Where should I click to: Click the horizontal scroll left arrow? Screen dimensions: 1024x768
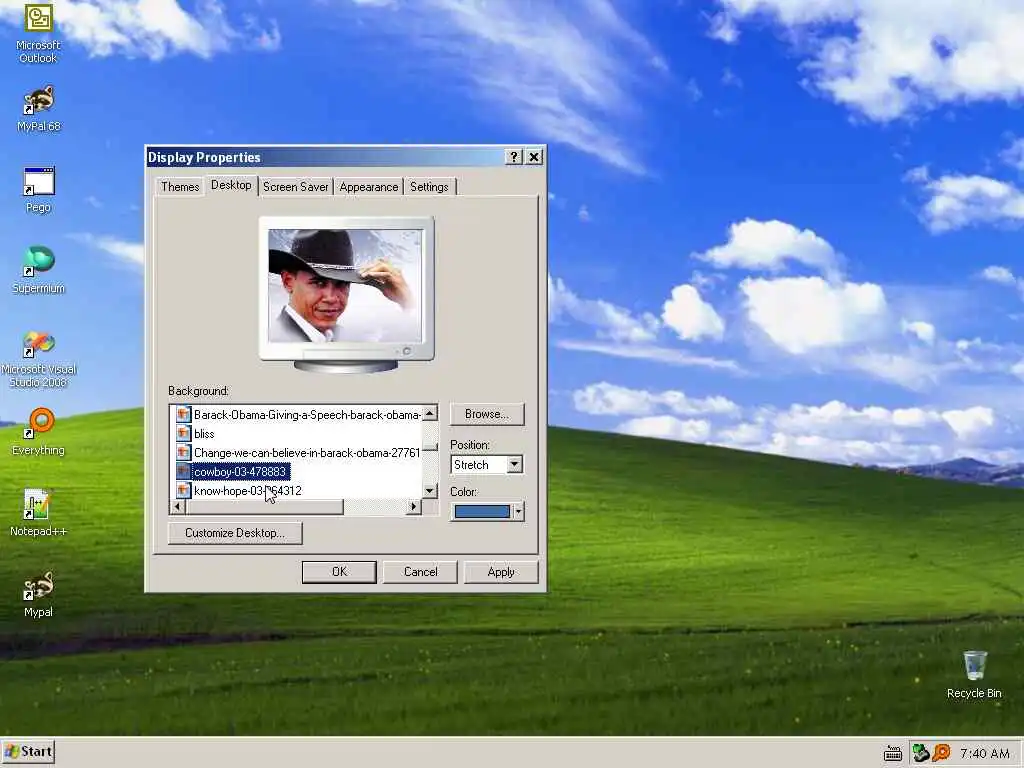pyautogui.click(x=178, y=507)
